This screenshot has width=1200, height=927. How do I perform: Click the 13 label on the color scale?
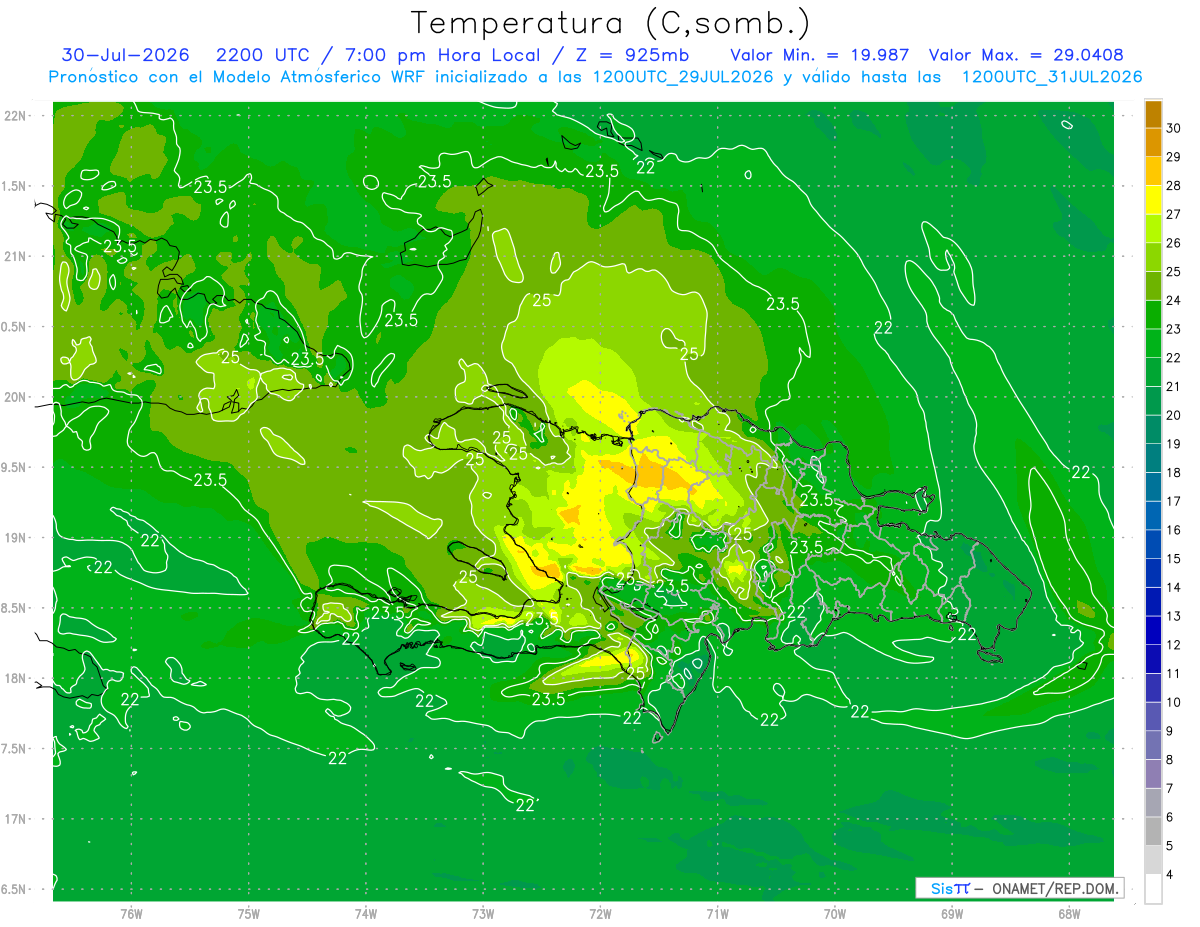point(1174,616)
